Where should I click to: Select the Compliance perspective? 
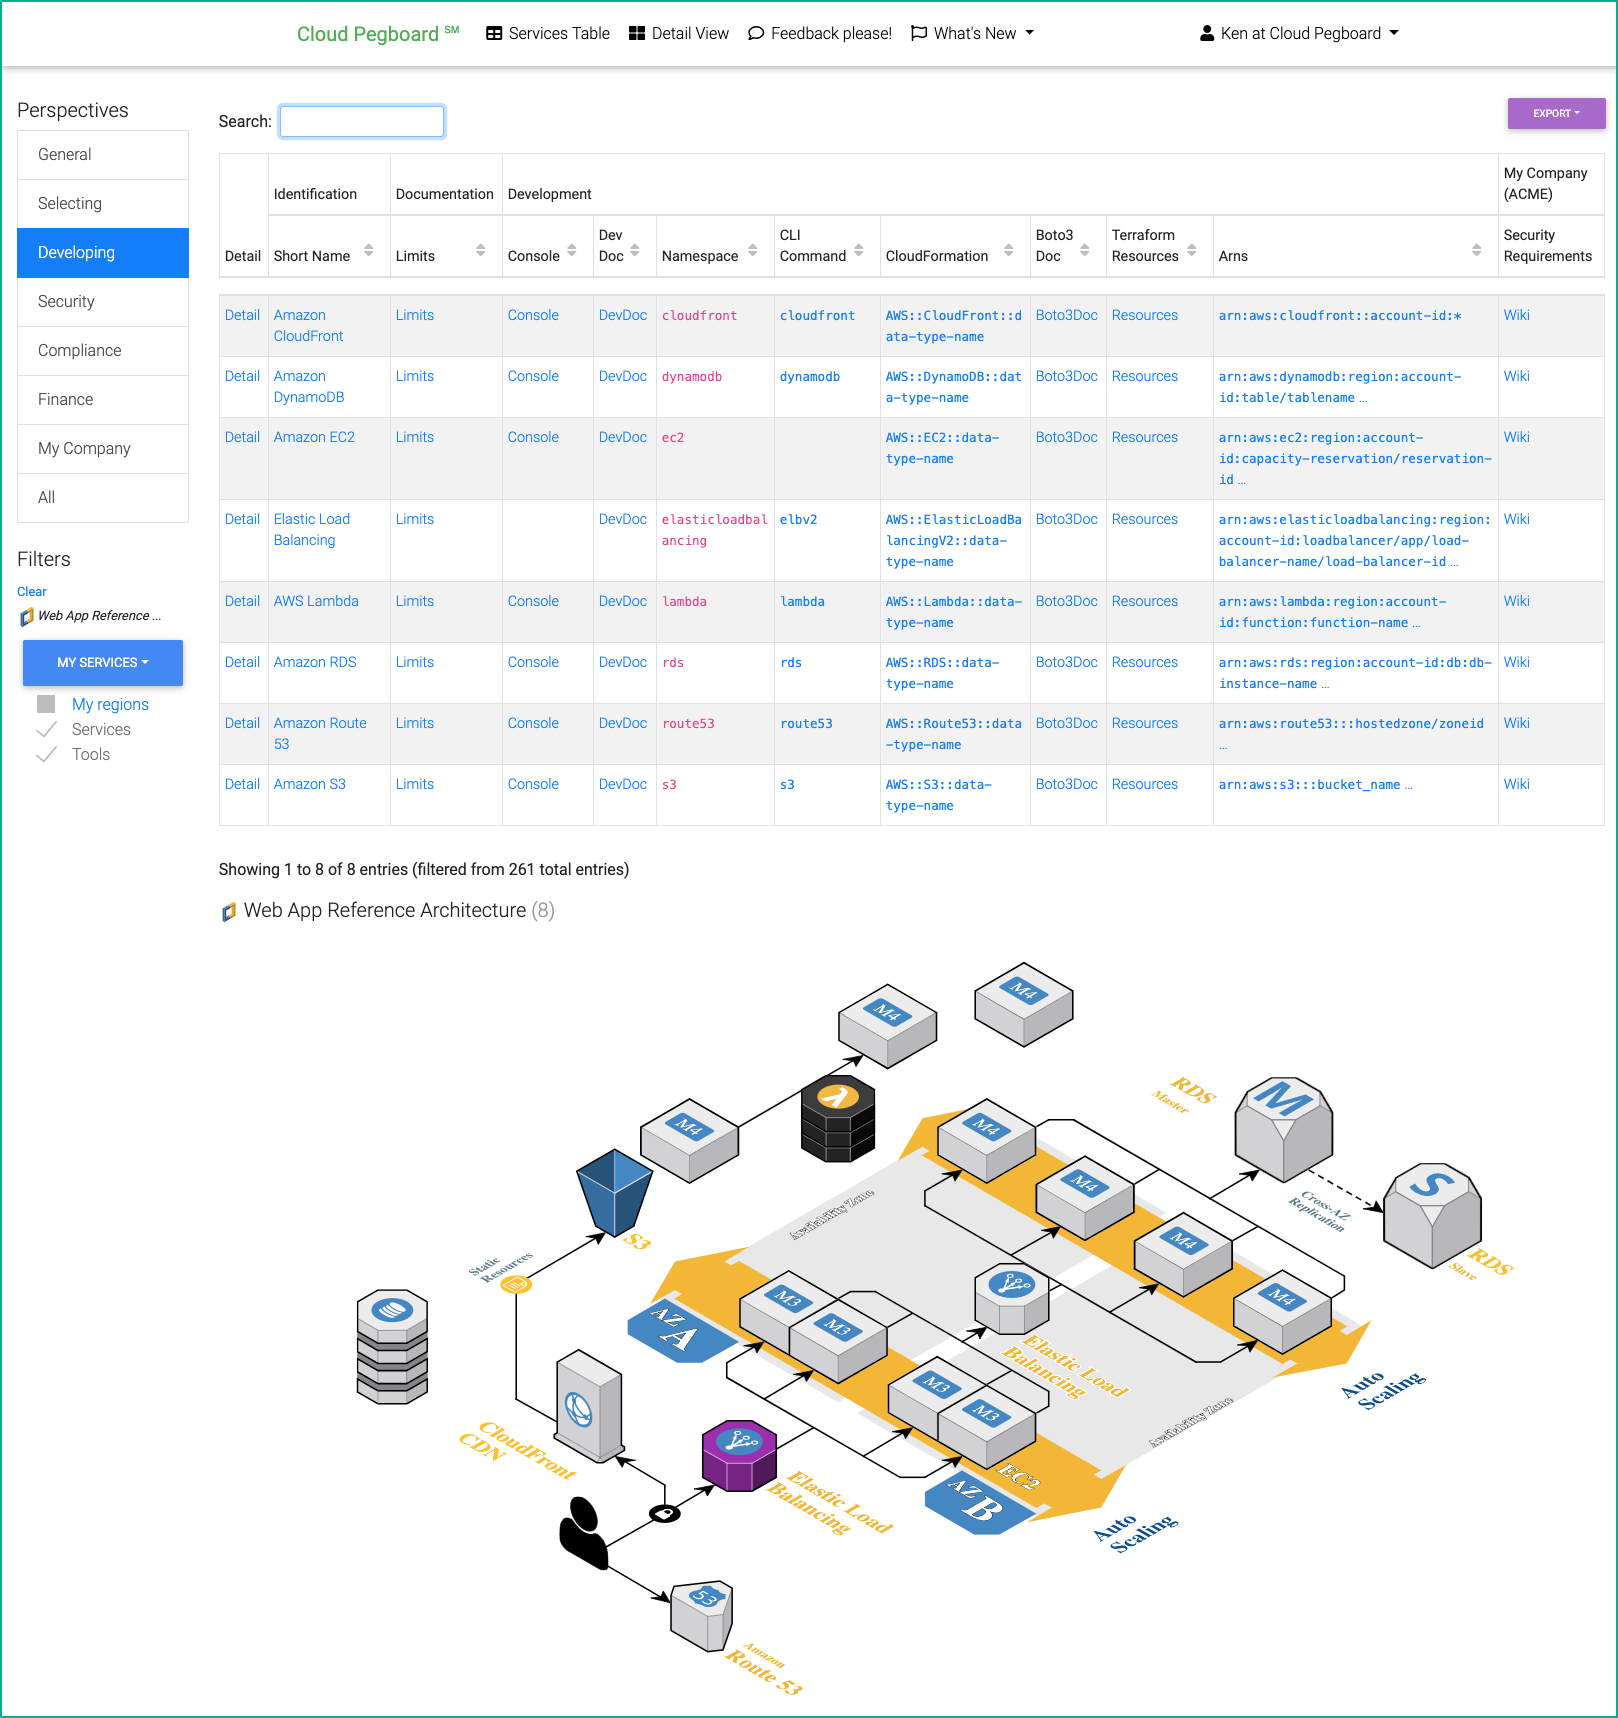pos(103,351)
